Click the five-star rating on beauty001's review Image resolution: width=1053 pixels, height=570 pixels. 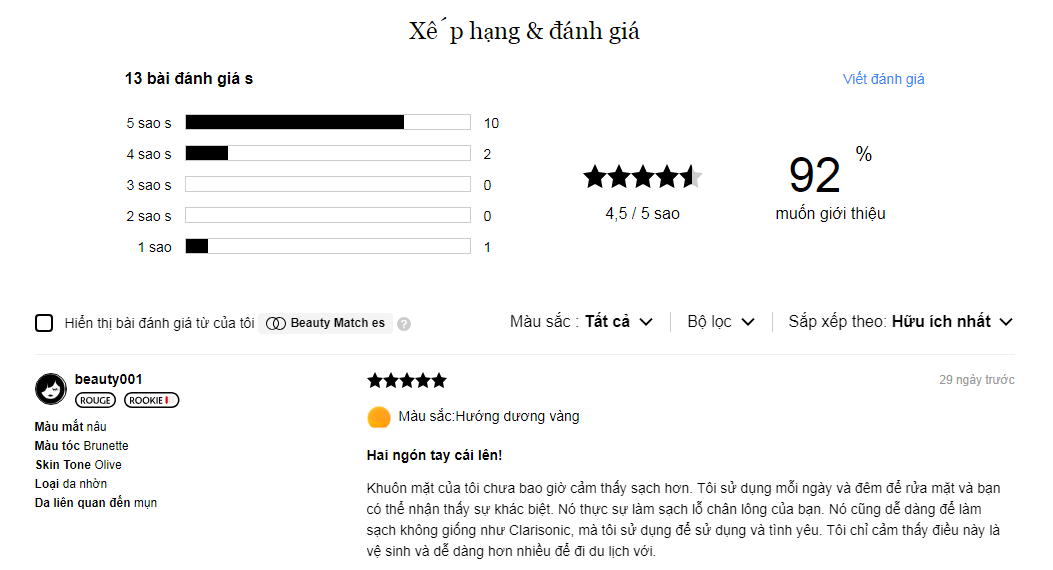[x=406, y=381]
